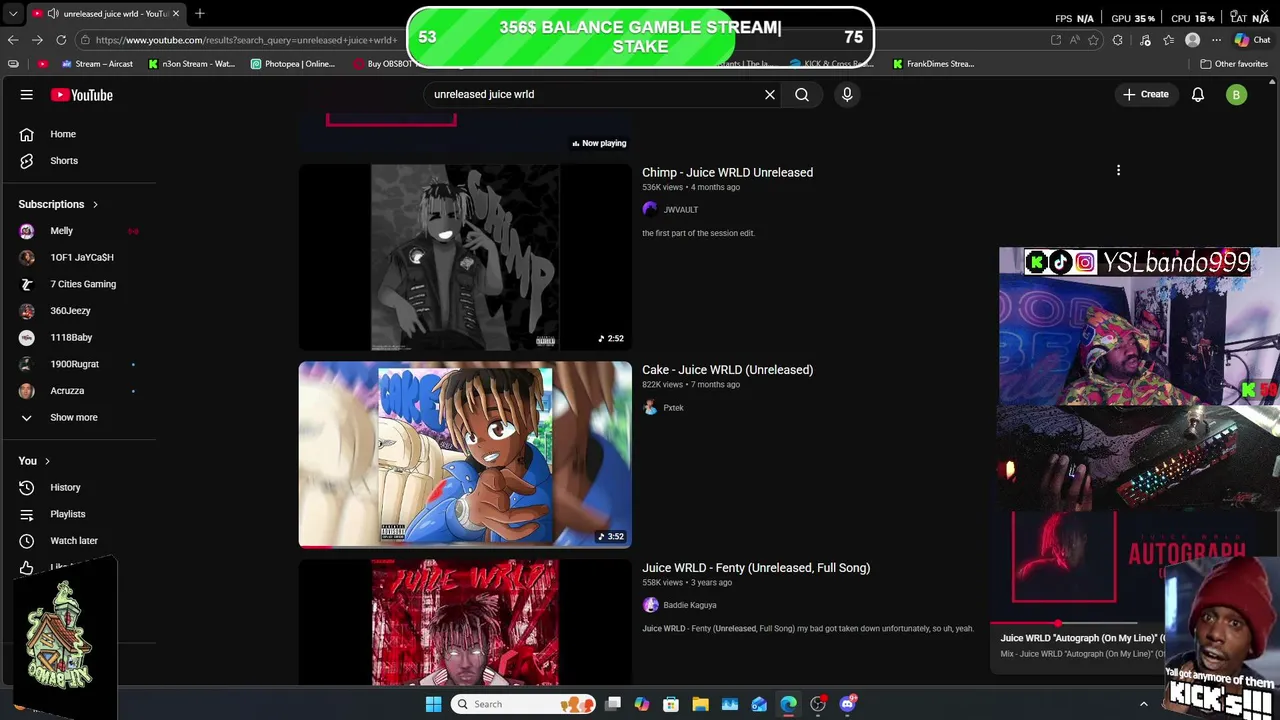This screenshot has width=1280, height=720.
Task: Switch to the unreleased juice wrld tab
Action: [x=105, y=13]
